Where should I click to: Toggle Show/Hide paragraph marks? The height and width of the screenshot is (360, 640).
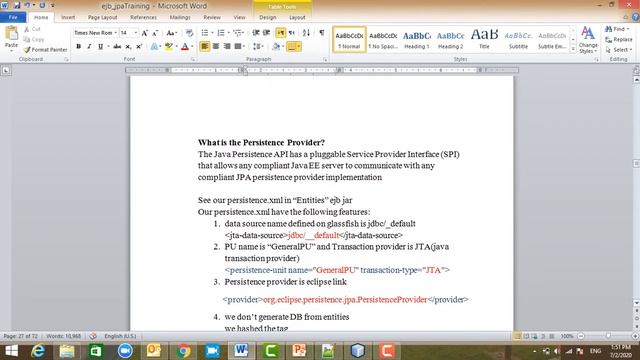(322, 33)
